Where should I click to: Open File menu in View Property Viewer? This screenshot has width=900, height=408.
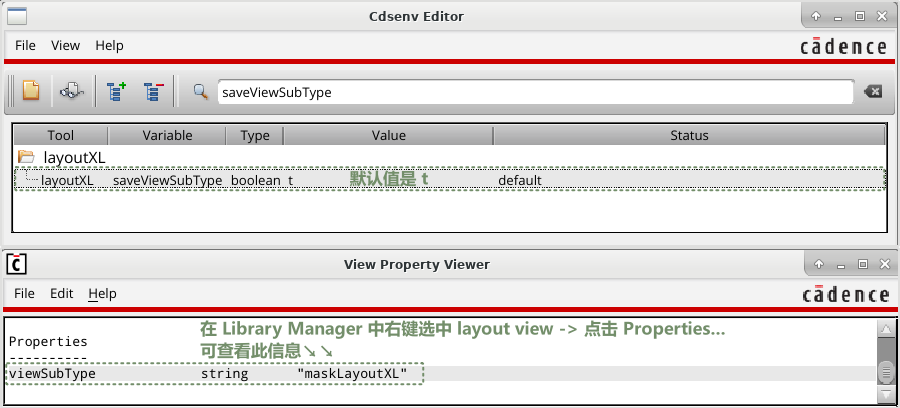pos(24,293)
